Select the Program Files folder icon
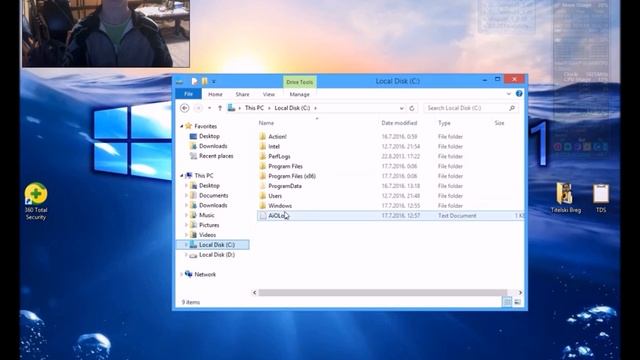The height and width of the screenshot is (360, 640). click(x=263, y=166)
